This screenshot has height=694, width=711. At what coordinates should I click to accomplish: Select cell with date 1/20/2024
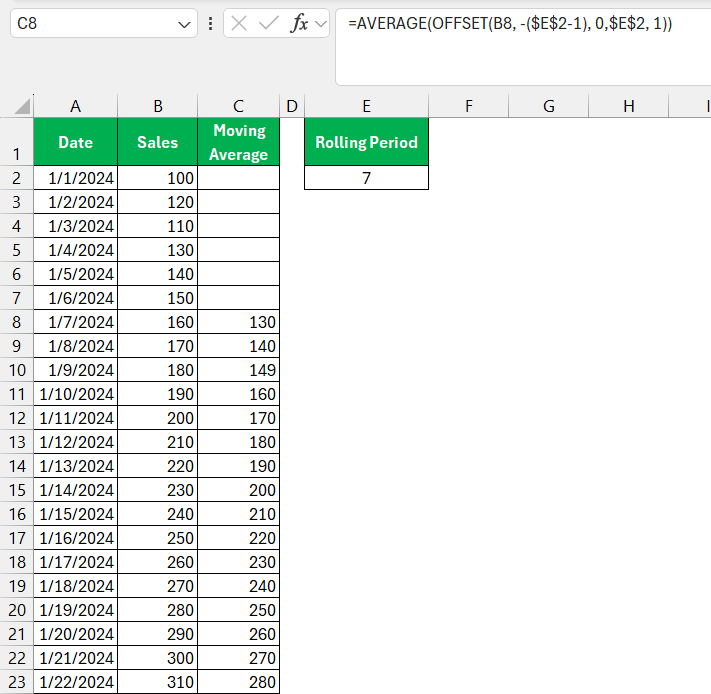(x=75, y=634)
